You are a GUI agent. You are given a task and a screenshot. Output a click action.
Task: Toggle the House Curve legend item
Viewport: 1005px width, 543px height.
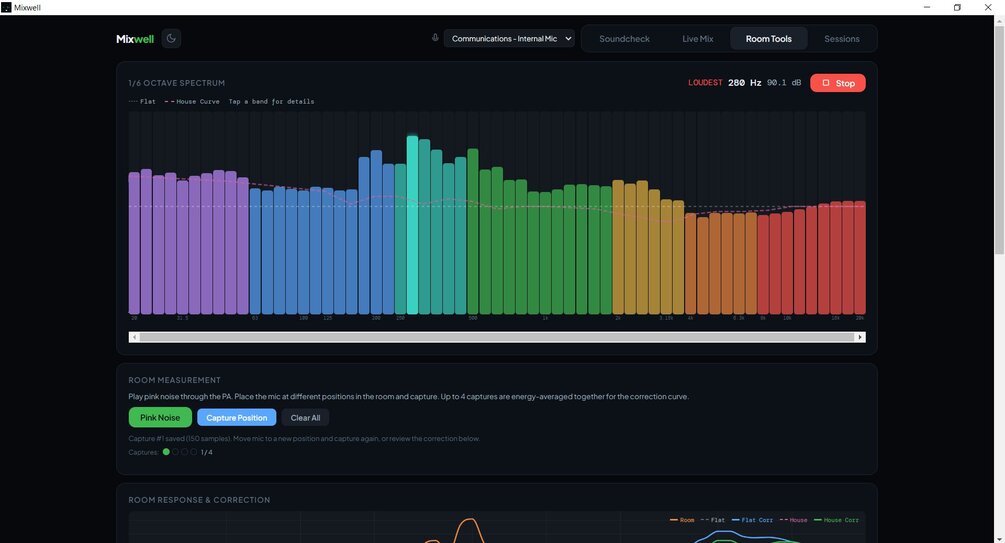192,101
